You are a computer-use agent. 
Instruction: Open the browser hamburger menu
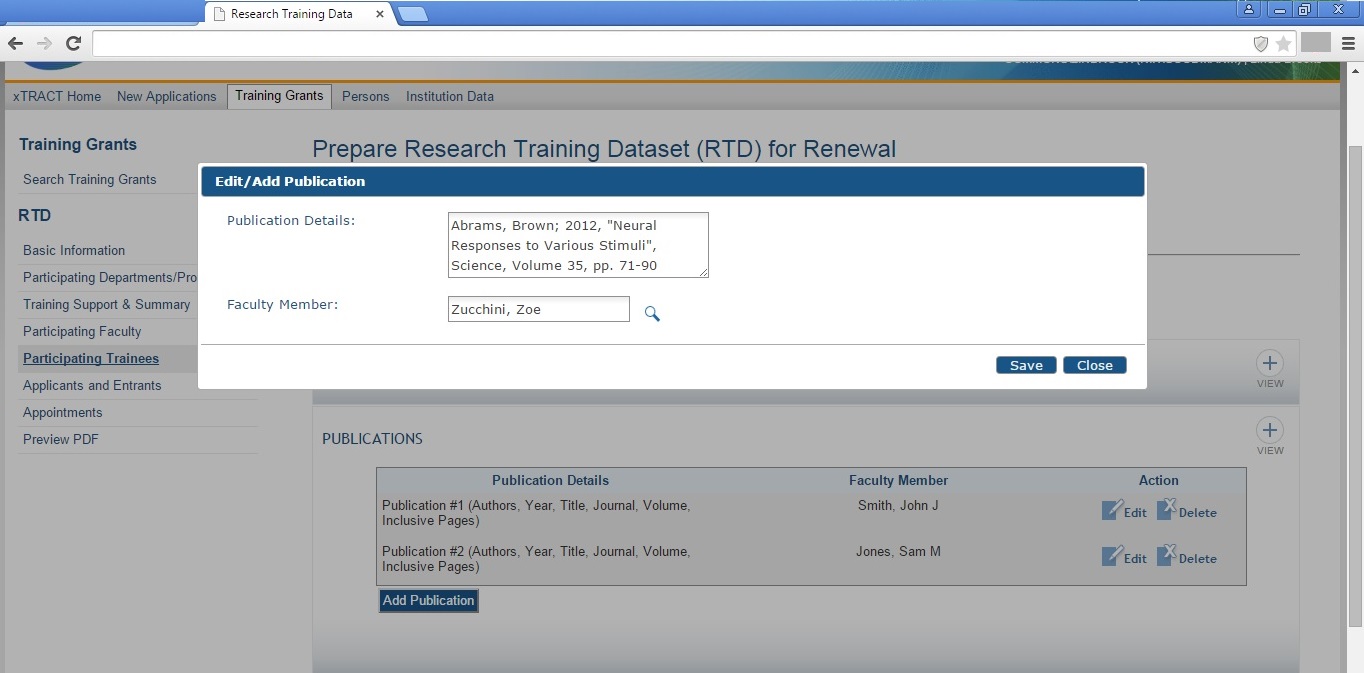(x=1349, y=43)
